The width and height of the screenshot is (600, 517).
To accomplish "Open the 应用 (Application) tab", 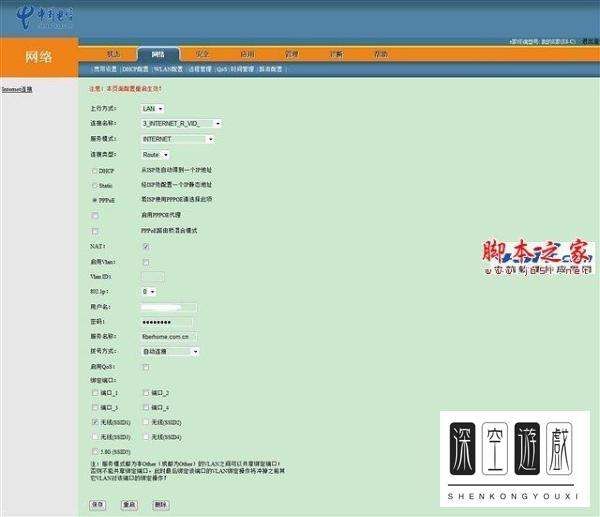I will tap(247, 54).
